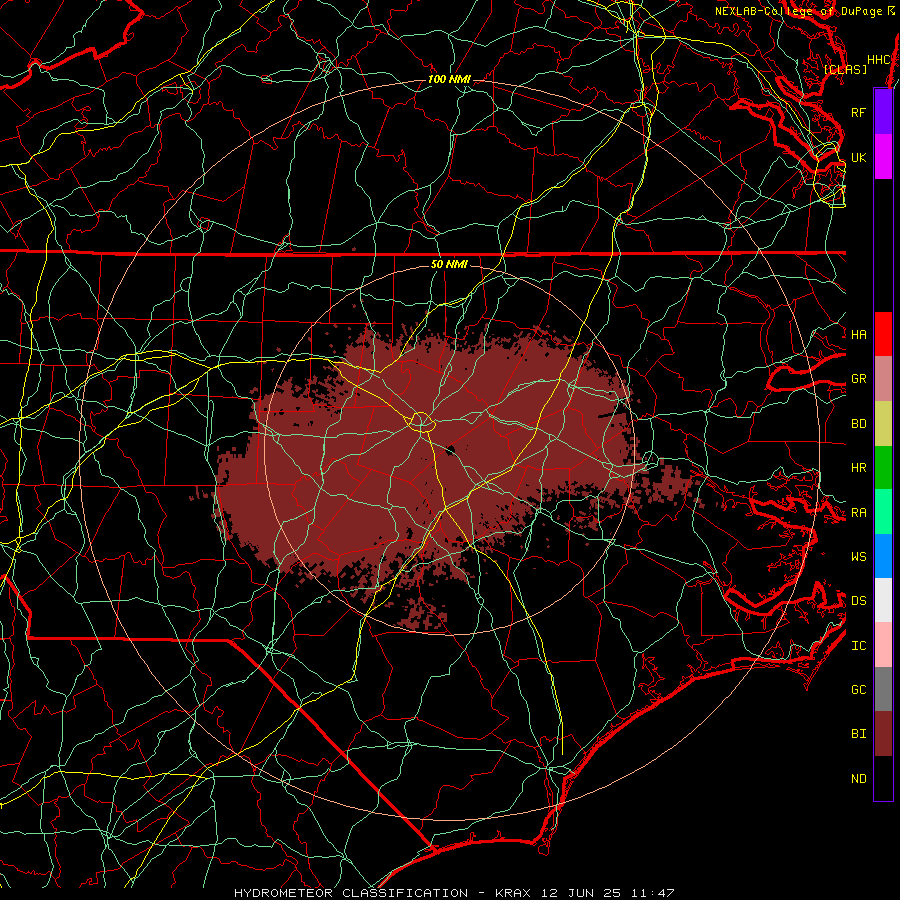Click the 'IC' legend label
Viewport: 900px width, 900px height.
(858, 646)
